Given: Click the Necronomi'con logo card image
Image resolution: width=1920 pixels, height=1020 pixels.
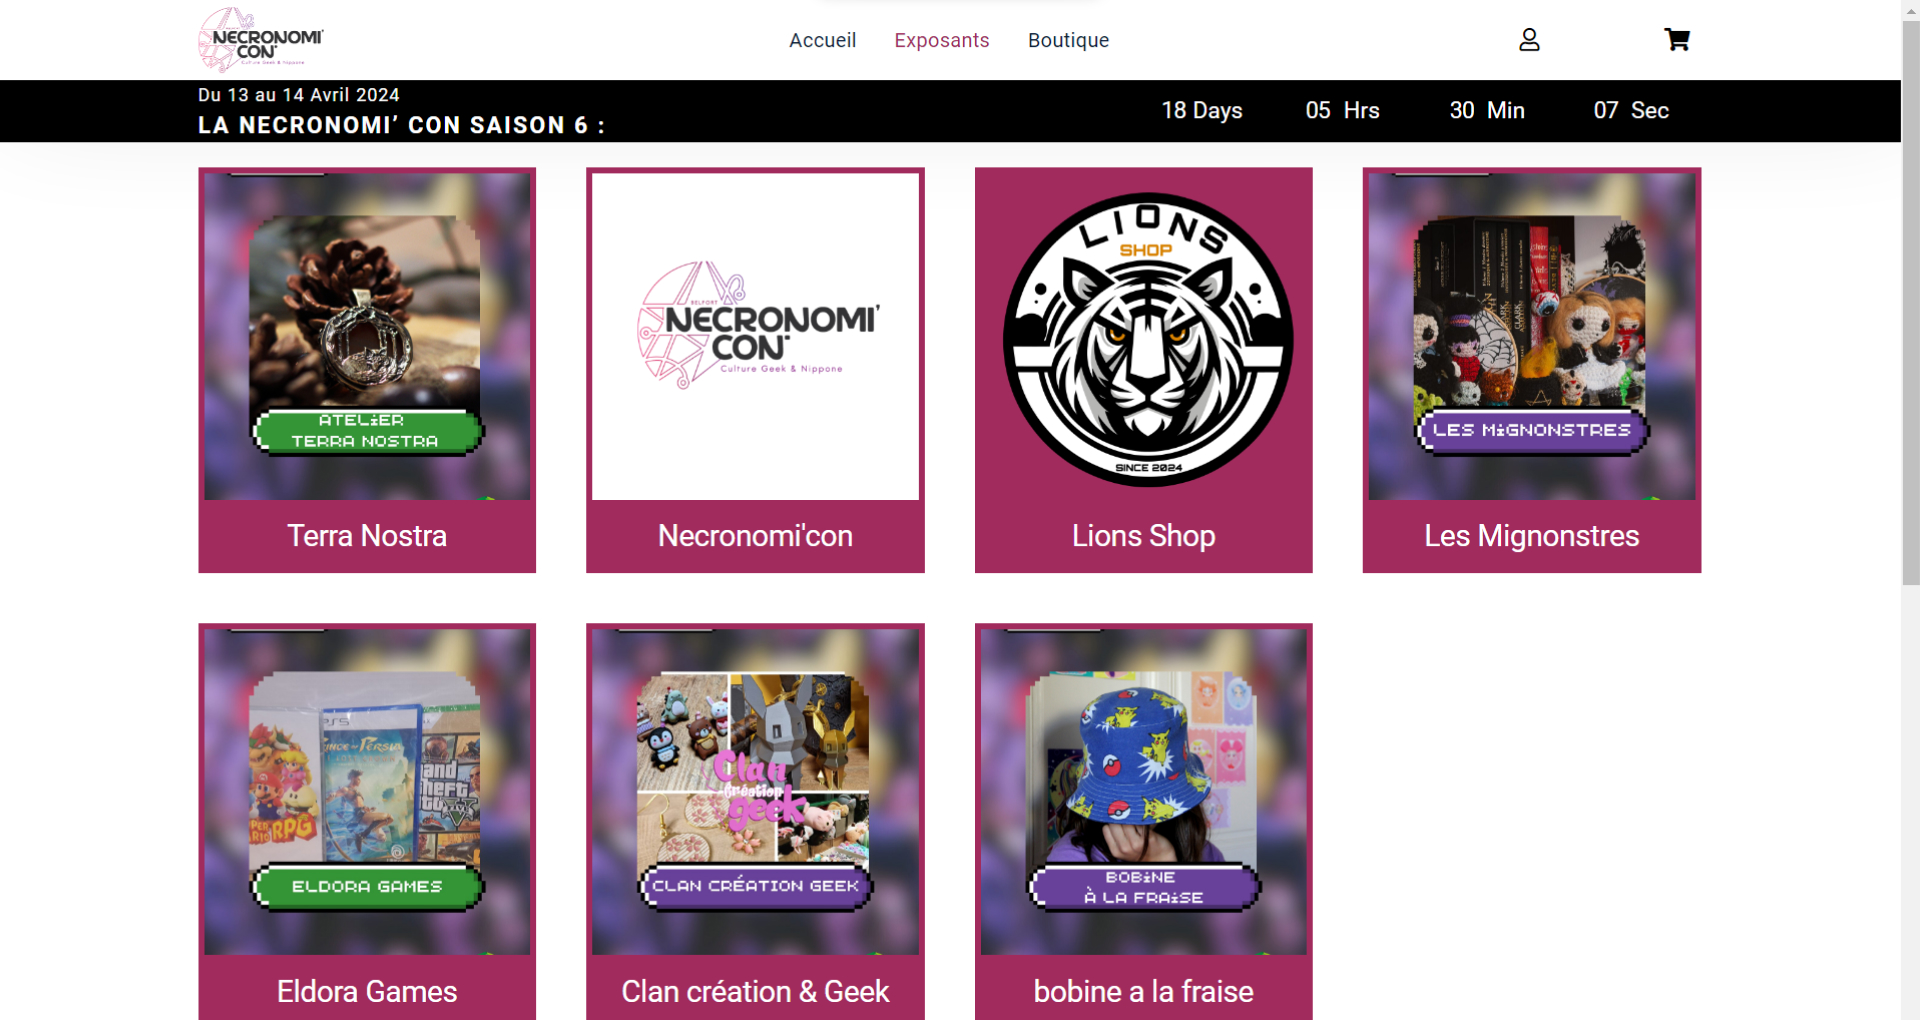Looking at the screenshot, I should click(755, 336).
